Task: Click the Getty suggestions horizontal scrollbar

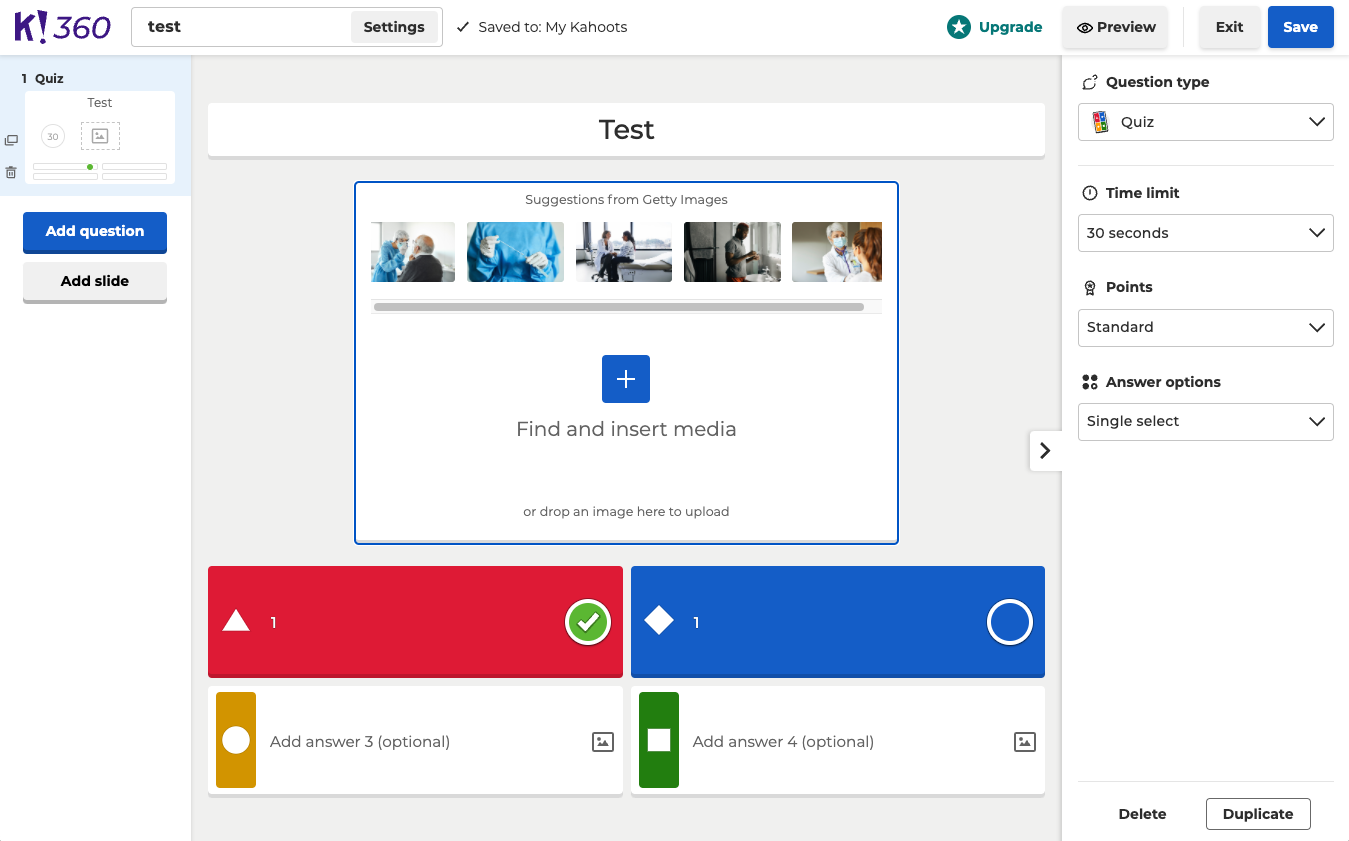Action: point(619,307)
